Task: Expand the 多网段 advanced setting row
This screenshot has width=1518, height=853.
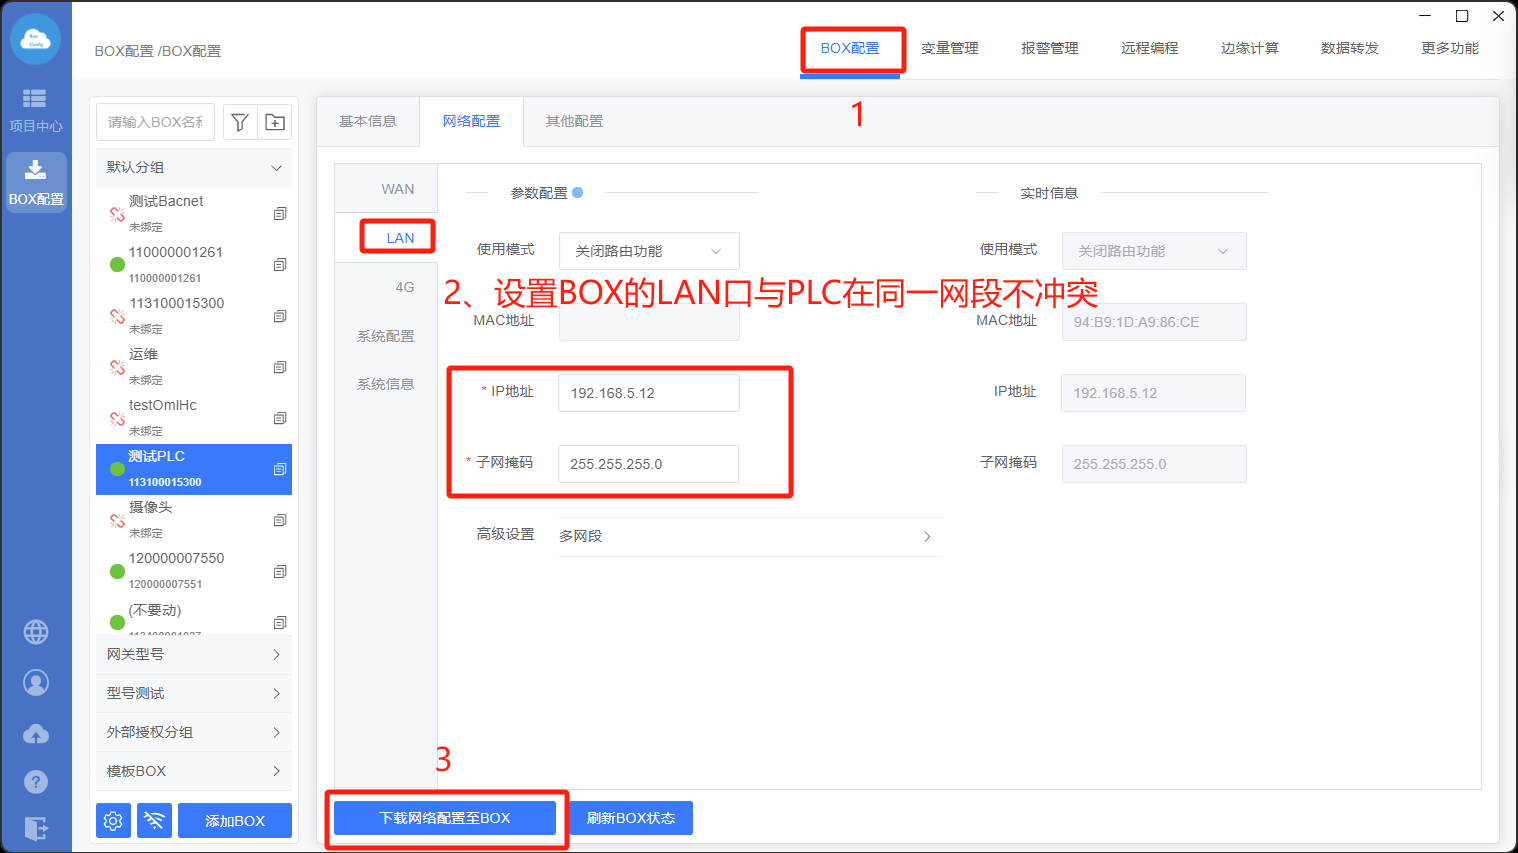Action: (750, 536)
